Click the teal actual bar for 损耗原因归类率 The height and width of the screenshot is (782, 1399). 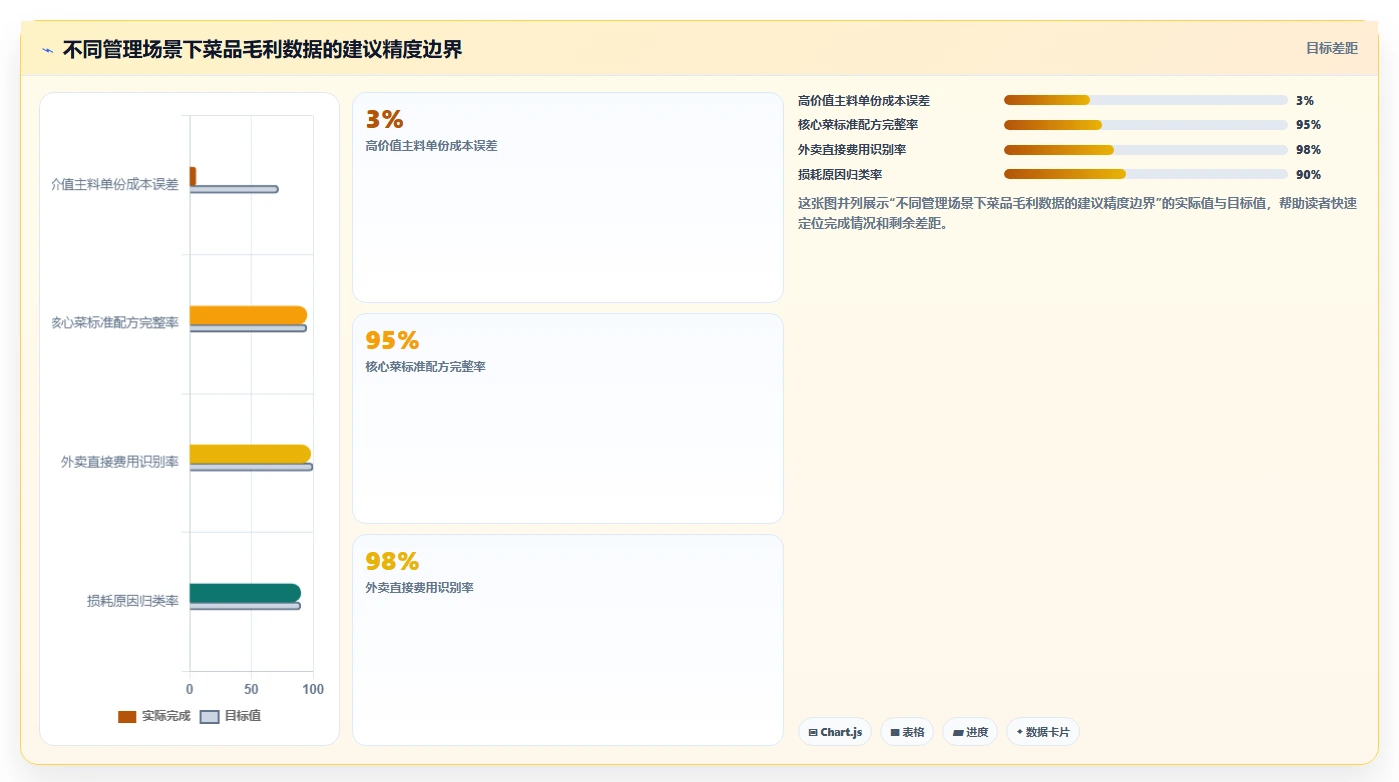pyautogui.click(x=245, y=593)
